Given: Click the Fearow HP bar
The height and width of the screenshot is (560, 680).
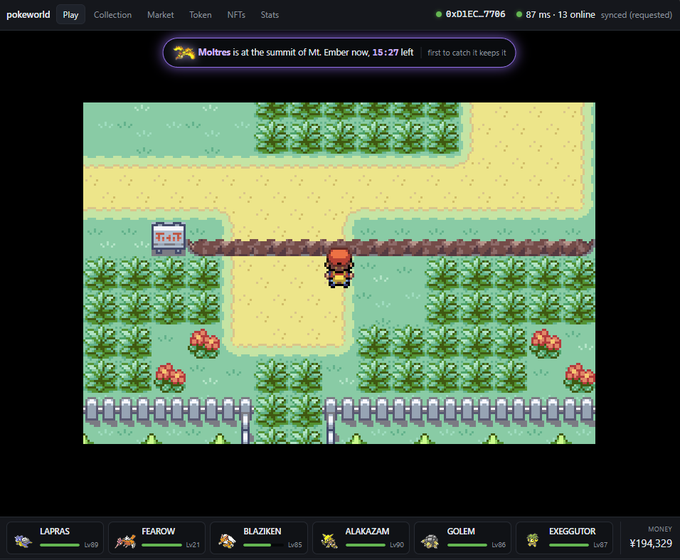Looking at the screenshot, I should [161, 545].
